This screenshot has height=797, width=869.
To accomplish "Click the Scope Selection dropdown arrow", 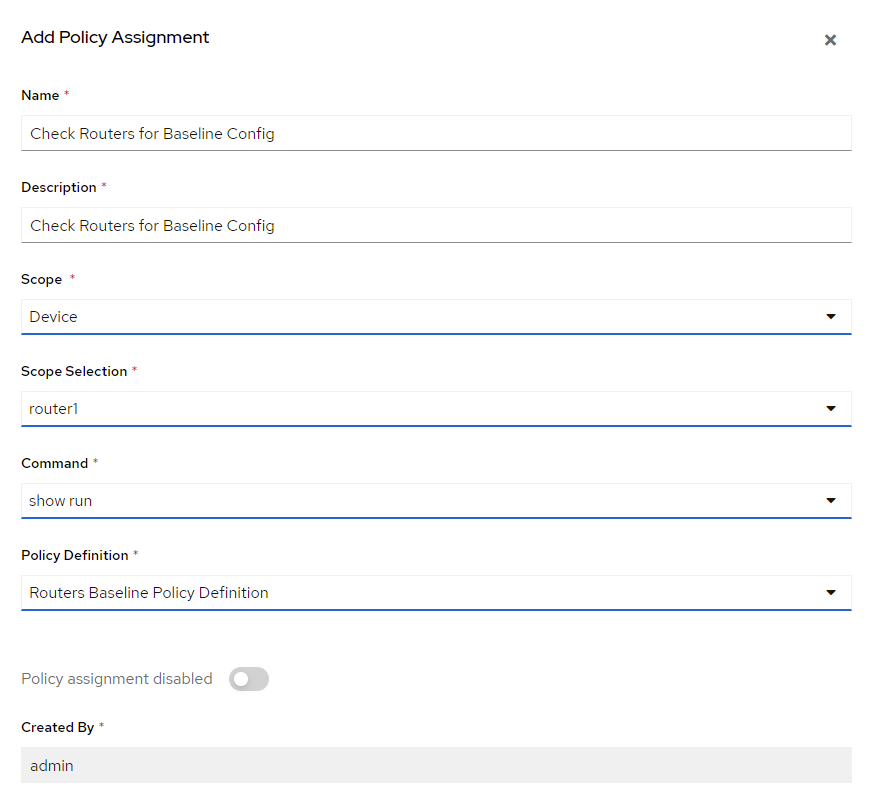I will [x=830, y=408].
